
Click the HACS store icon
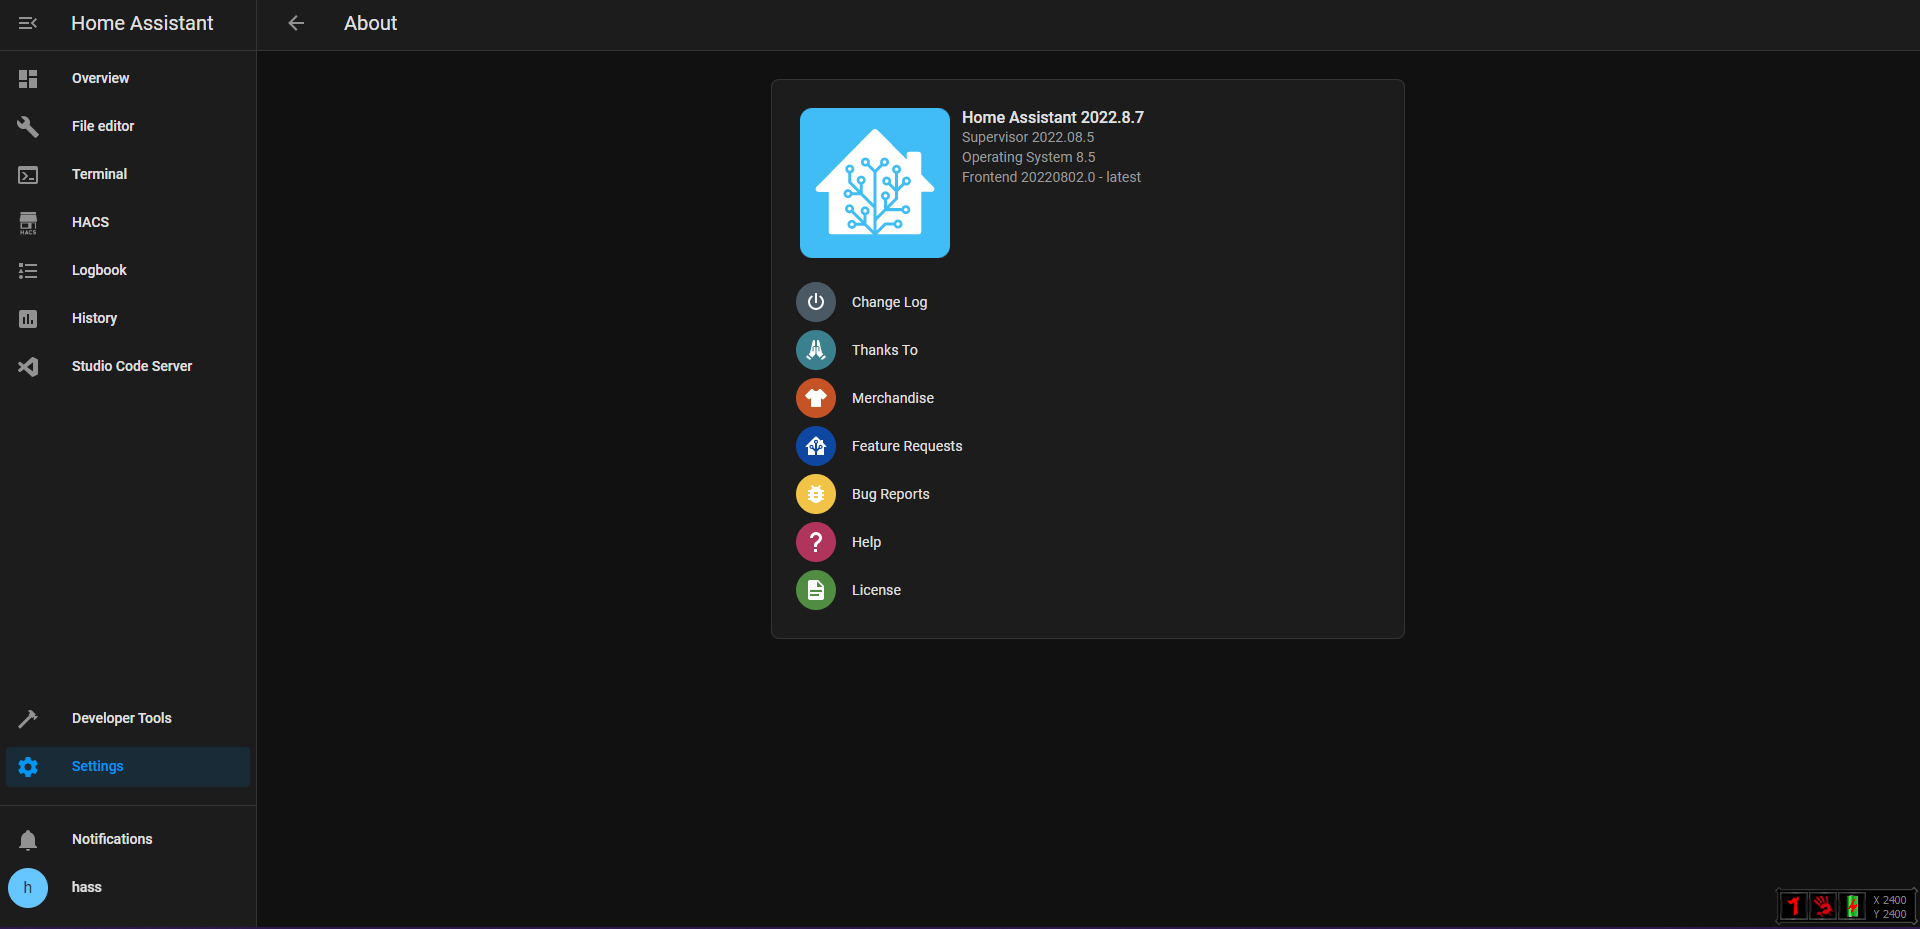click(28, 222)
